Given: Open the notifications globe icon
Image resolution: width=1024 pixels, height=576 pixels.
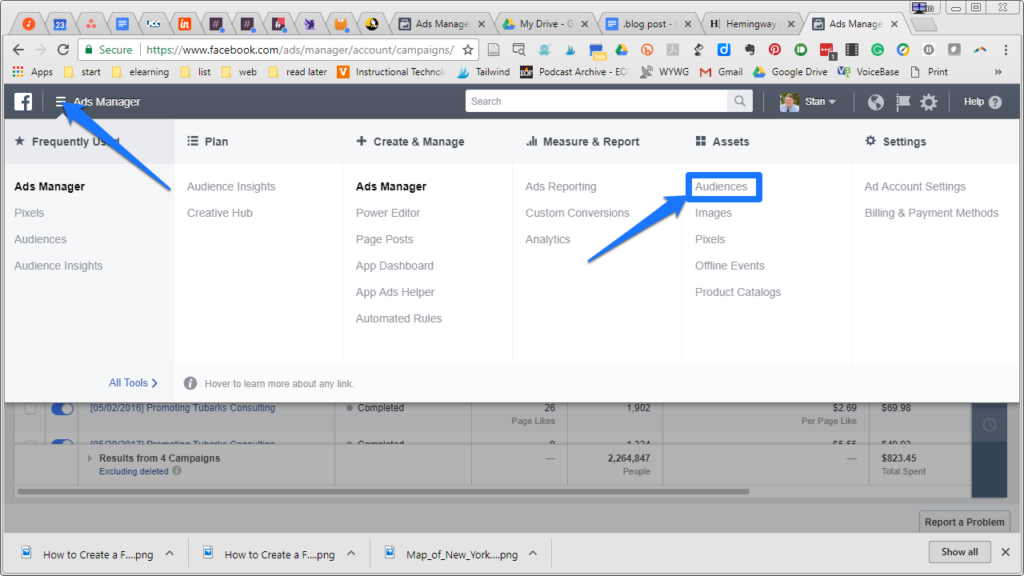Looking at the screenshot, I should click(x=876, y=102).
